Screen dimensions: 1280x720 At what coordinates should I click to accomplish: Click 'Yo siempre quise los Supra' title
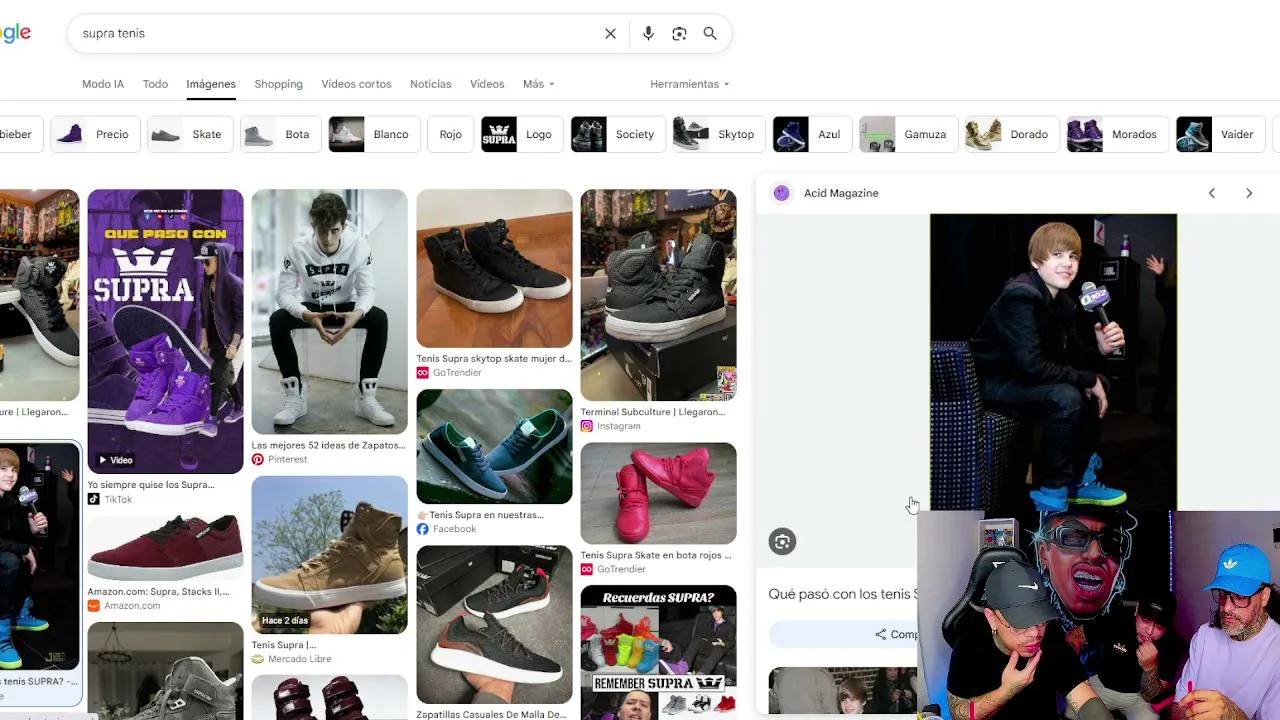(x=151, y=485)
